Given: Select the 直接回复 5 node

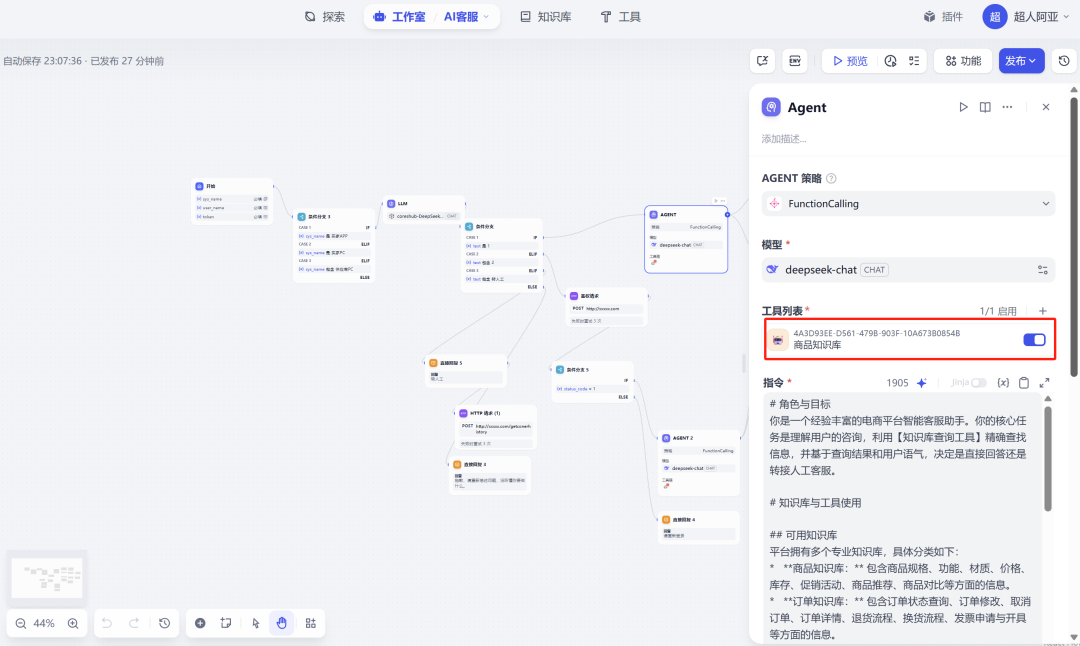Looking at the screenshot, I should (466, 371).
